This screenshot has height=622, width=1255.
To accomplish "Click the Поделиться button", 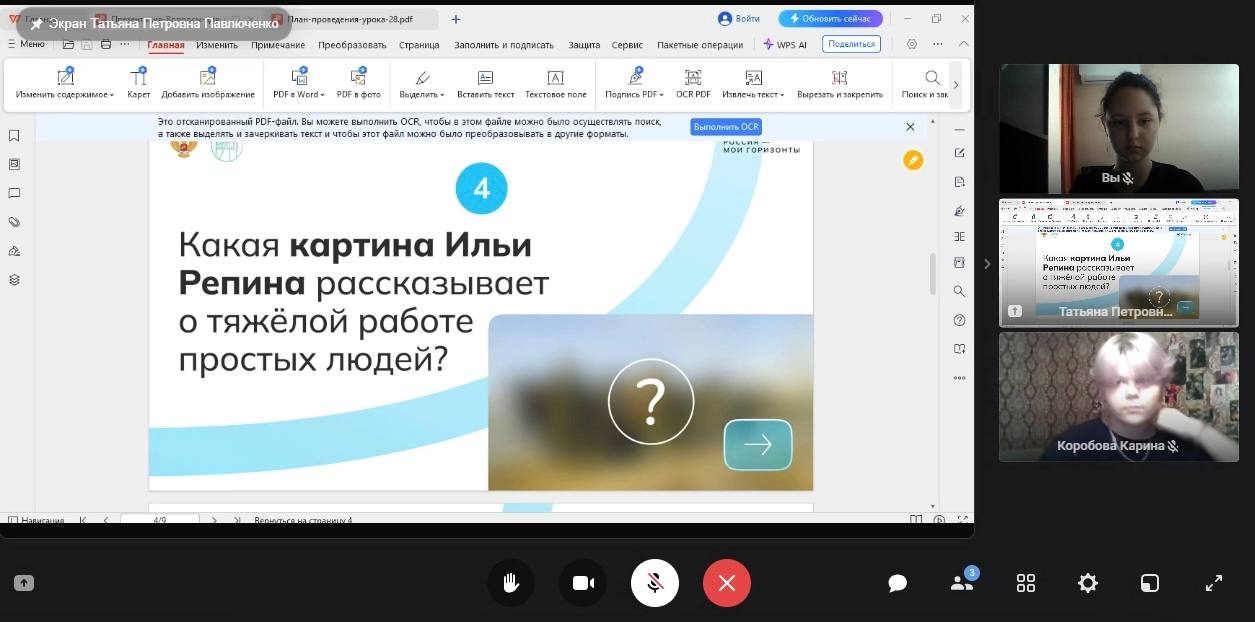I will tap(851, 44).
